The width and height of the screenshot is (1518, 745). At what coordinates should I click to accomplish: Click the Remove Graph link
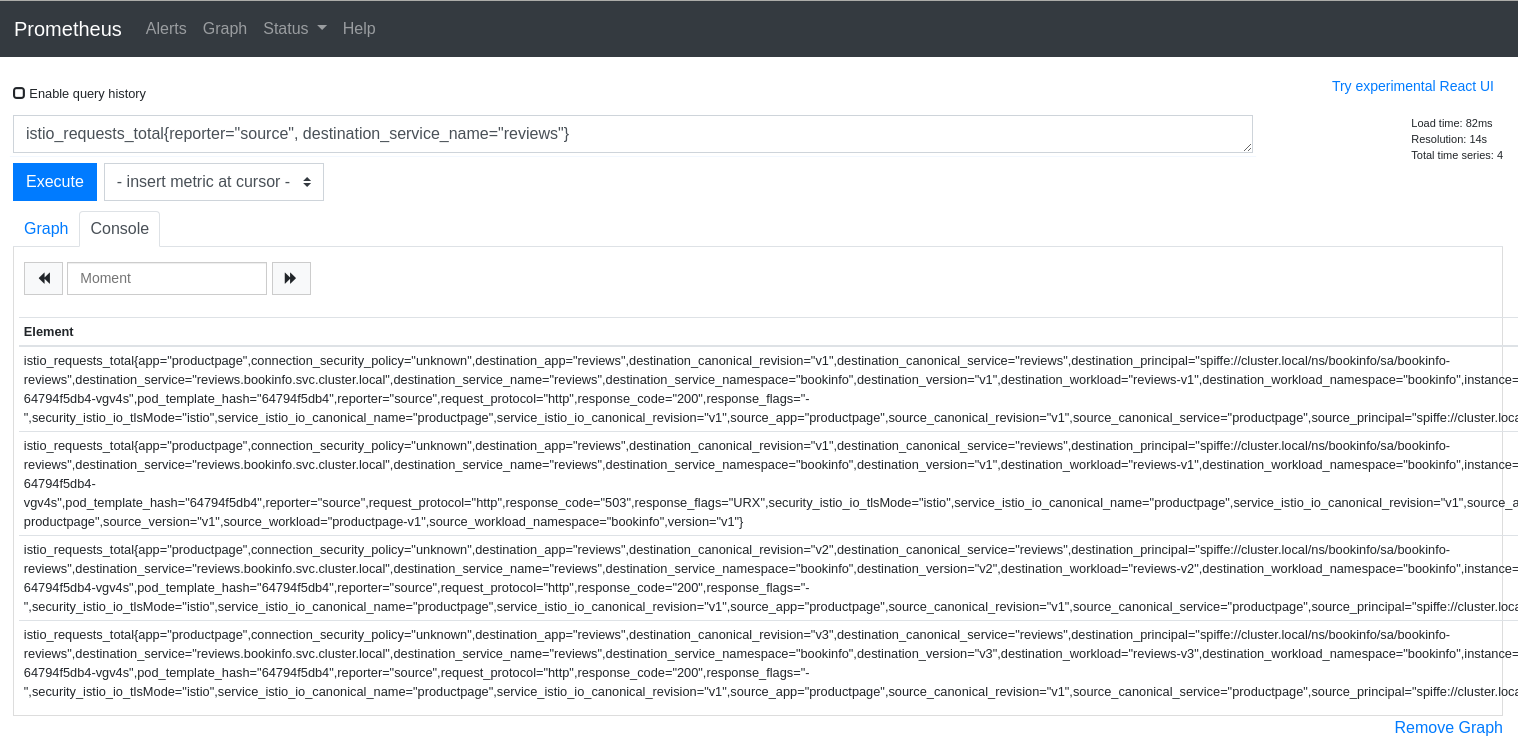(x=1448, y=727)
